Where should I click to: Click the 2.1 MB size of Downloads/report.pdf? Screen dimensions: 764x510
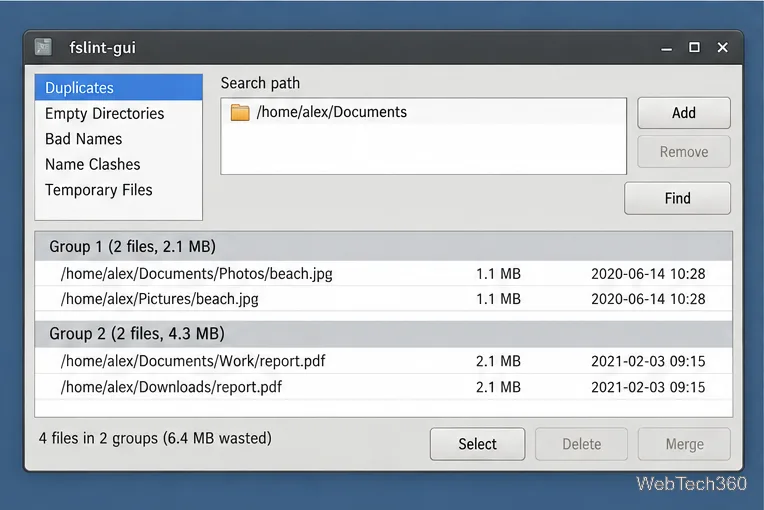[498, 387]
